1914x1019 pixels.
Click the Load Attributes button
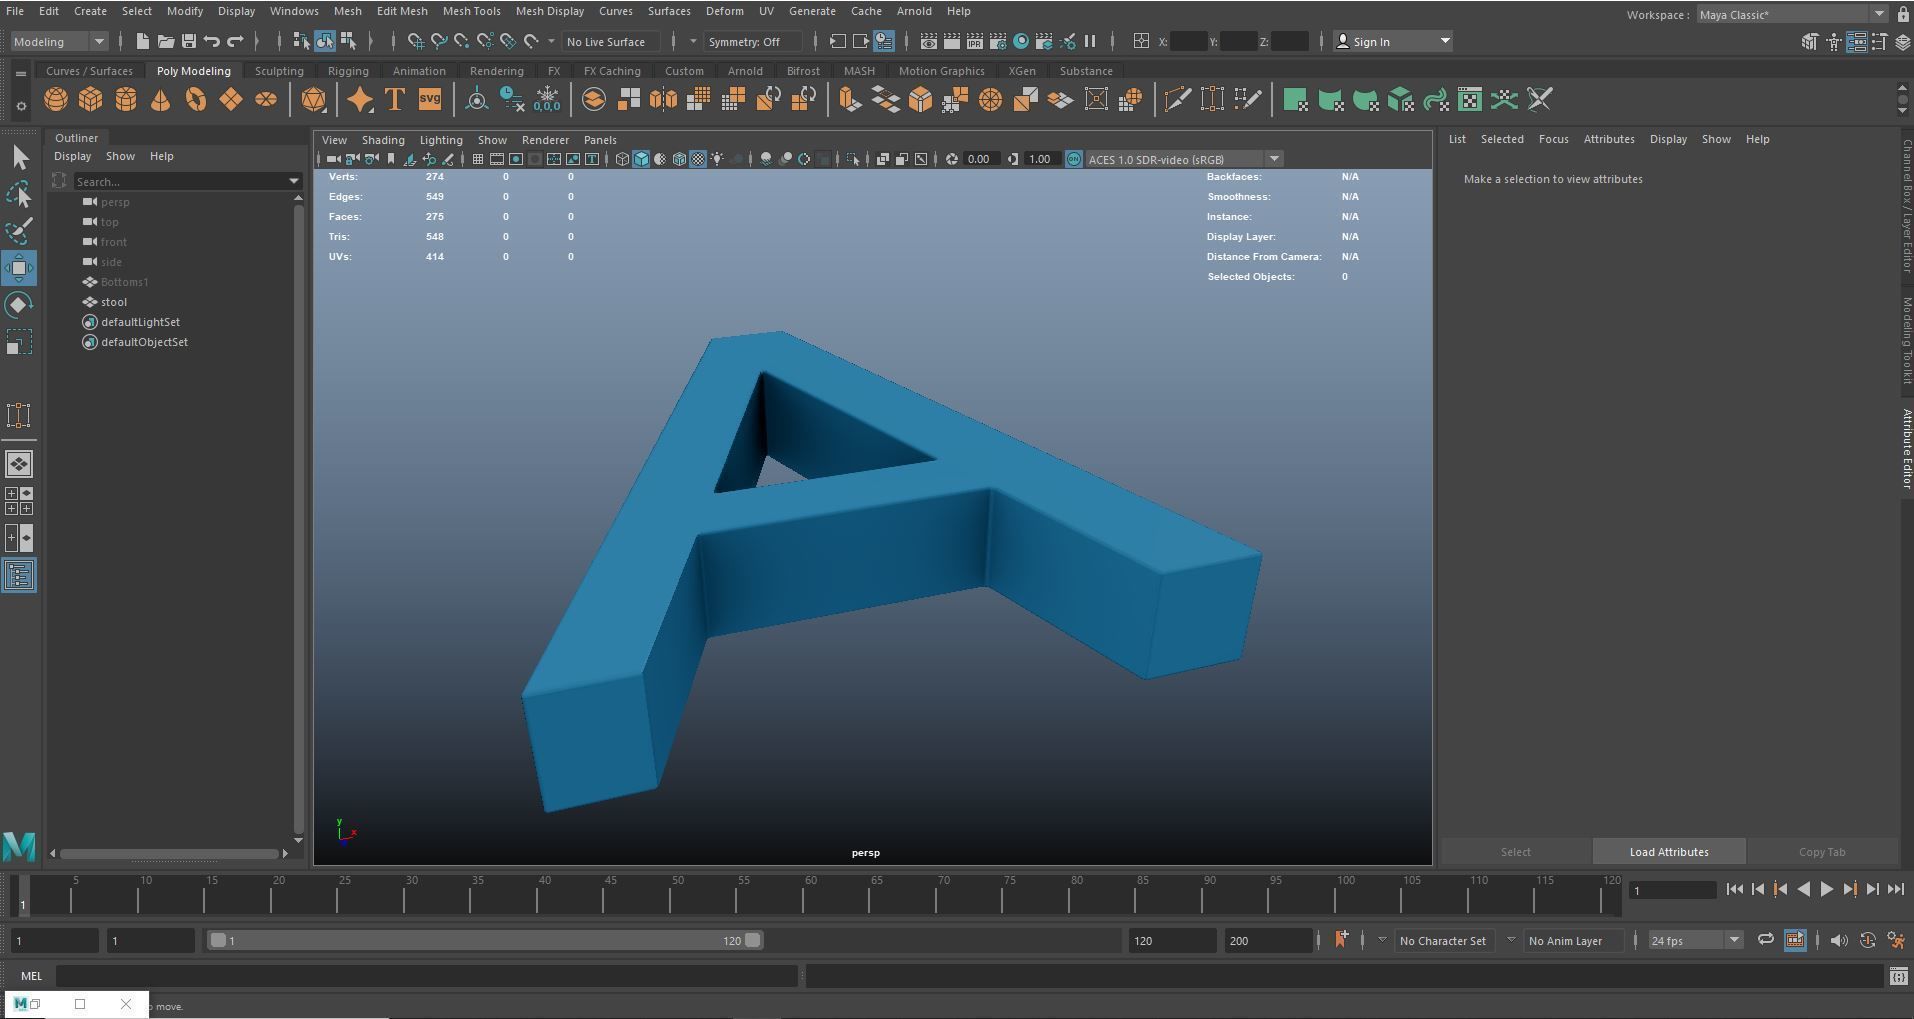[x=1669, y=852]
